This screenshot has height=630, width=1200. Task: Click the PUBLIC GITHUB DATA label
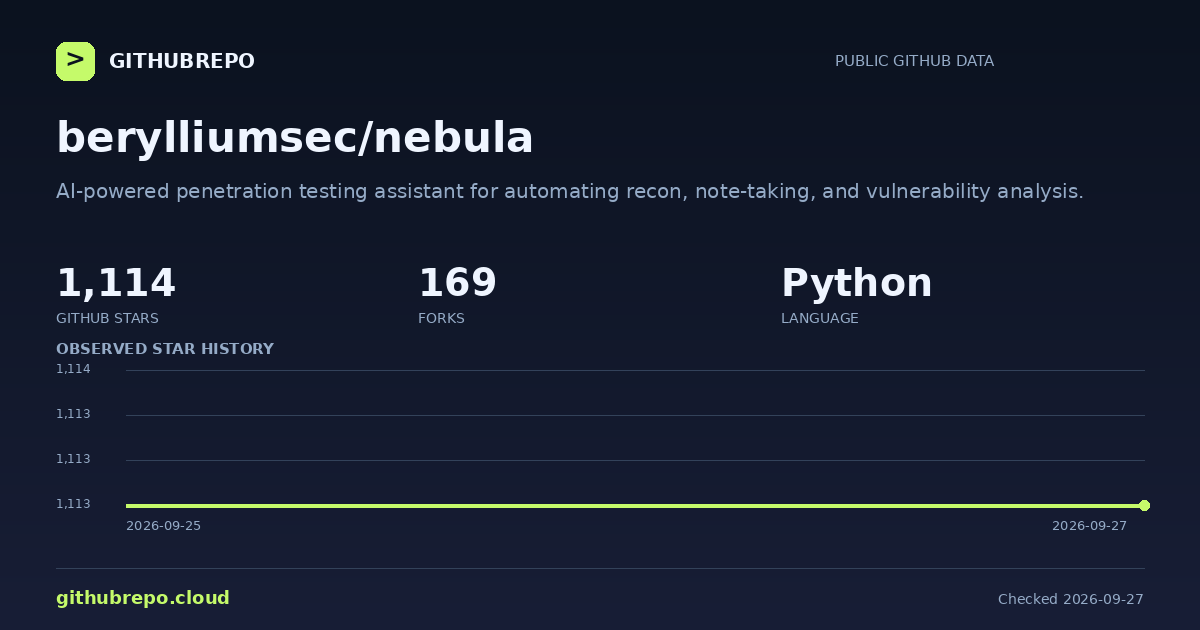tap(914, 61)
